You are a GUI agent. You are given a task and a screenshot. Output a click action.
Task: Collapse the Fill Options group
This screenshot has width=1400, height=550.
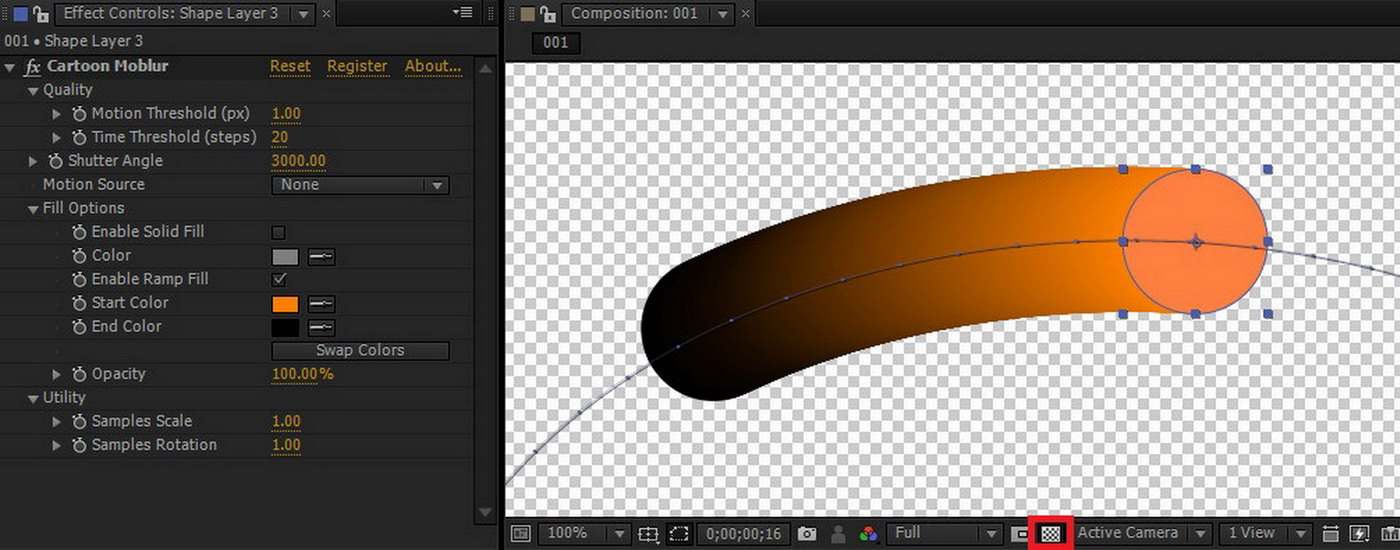33,209
